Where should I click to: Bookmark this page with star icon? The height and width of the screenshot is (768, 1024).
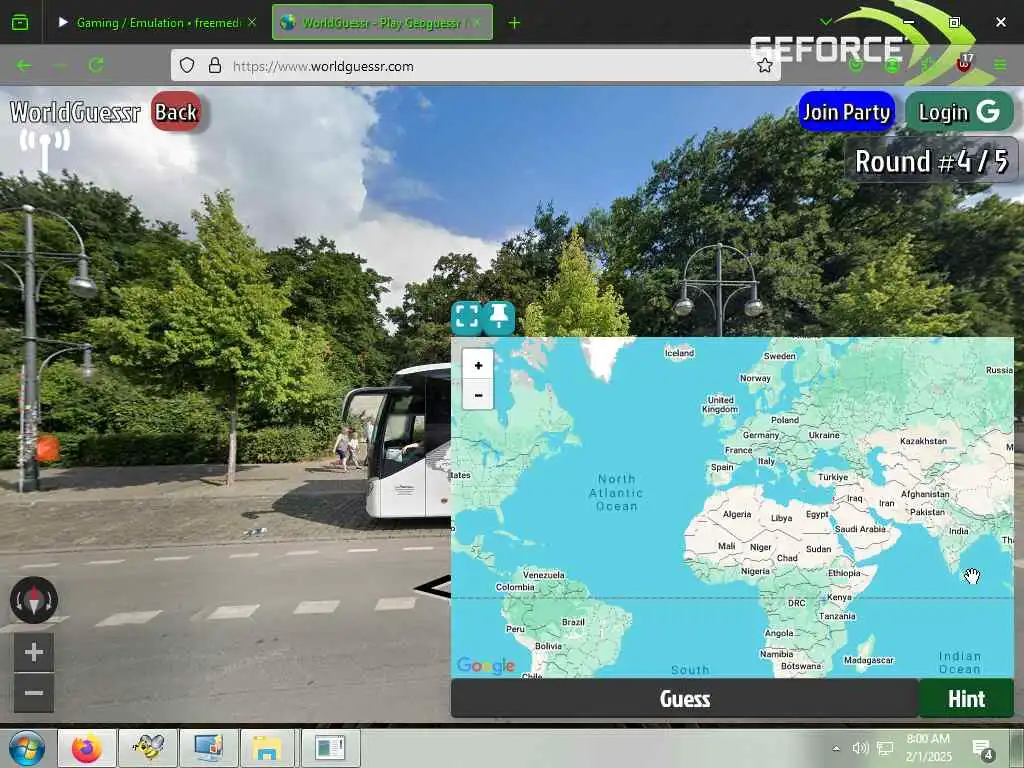coord(765,66)
